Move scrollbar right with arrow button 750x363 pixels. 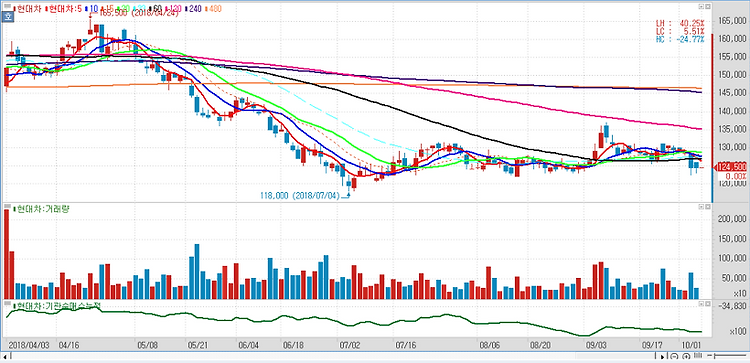(x=662, y=357)
